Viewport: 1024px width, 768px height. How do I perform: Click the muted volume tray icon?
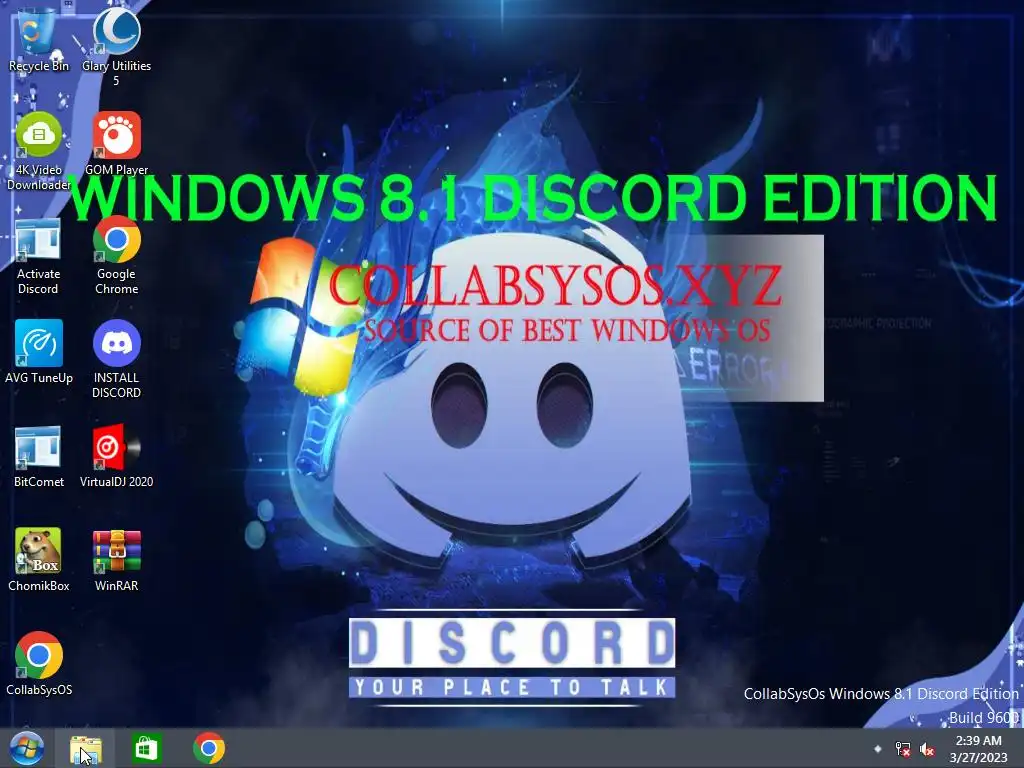[x=927, y=749]
